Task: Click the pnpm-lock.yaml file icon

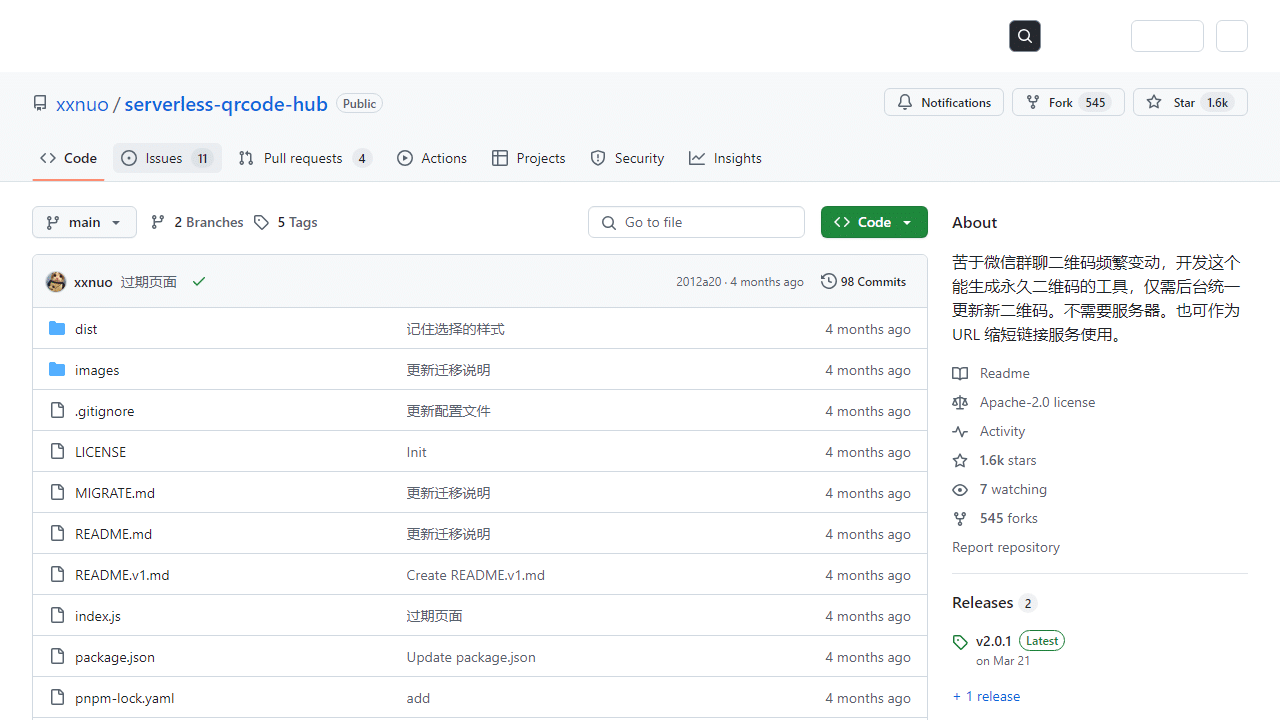Action: coord(57,698)
